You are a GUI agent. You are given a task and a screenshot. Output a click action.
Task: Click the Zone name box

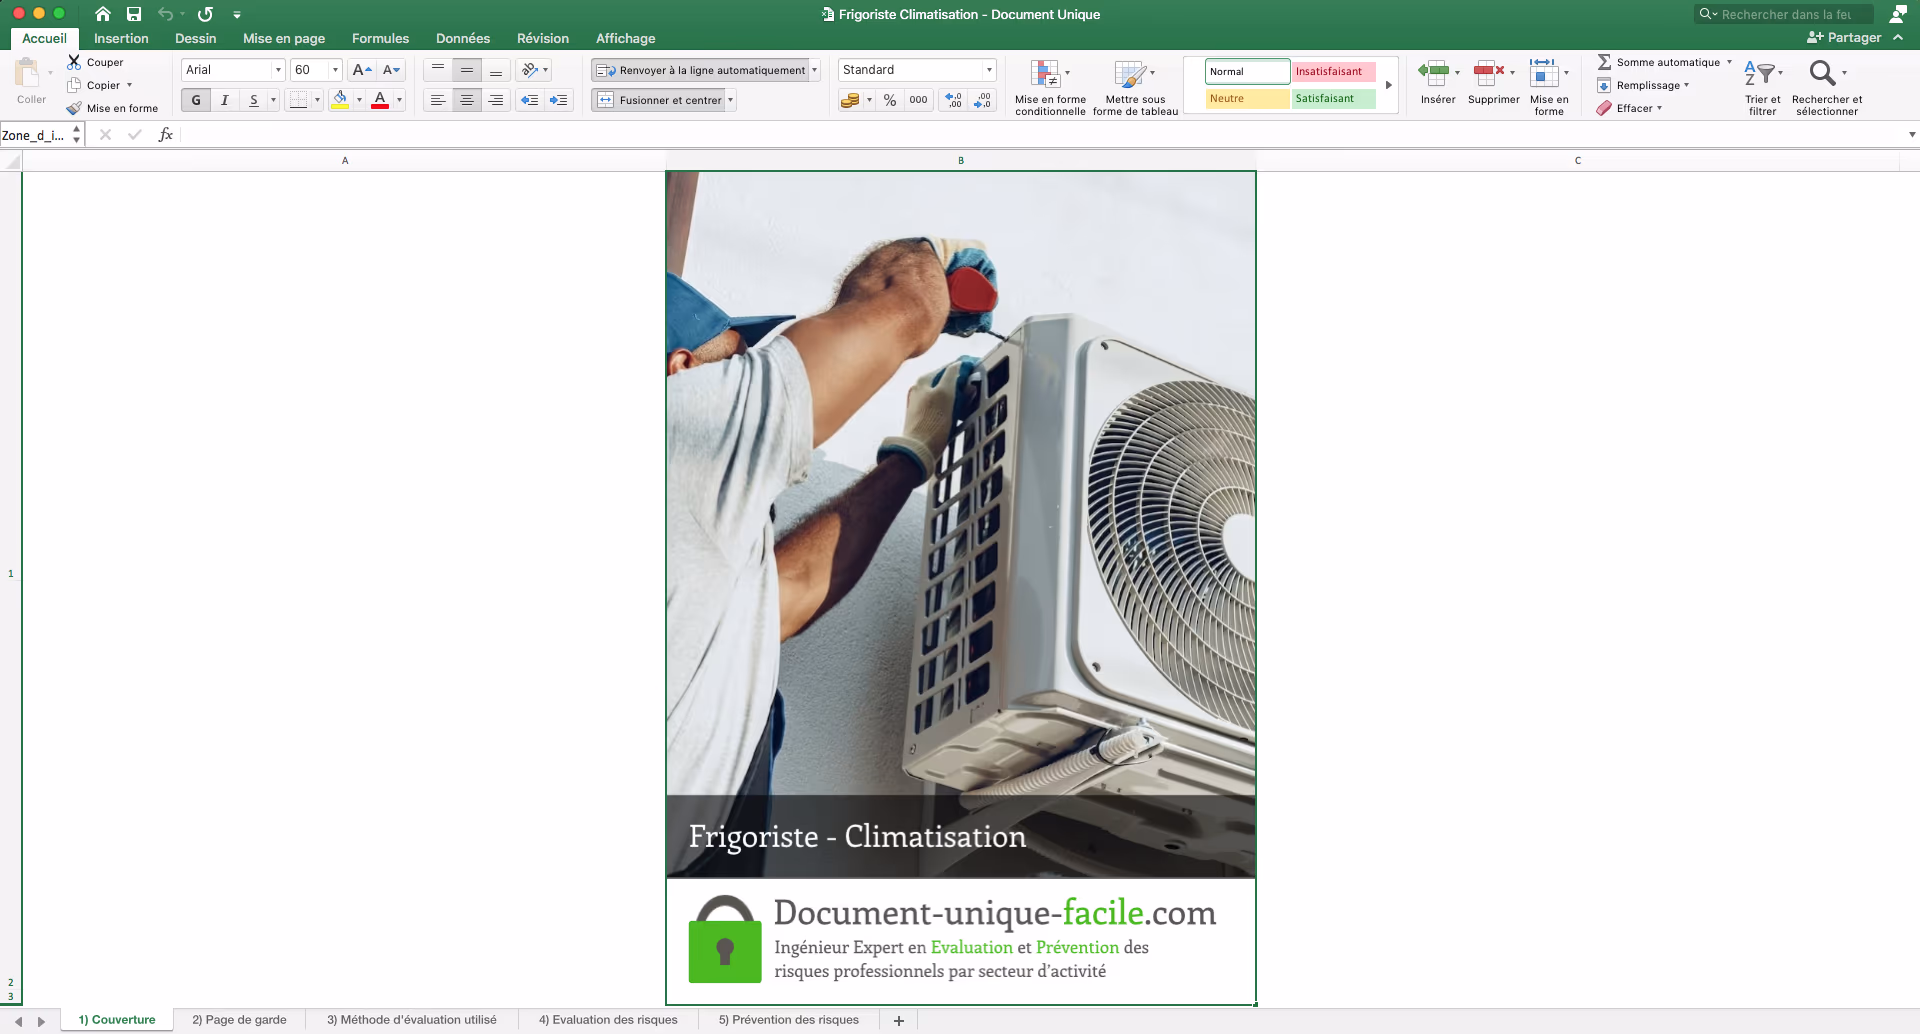click(34, 135)
